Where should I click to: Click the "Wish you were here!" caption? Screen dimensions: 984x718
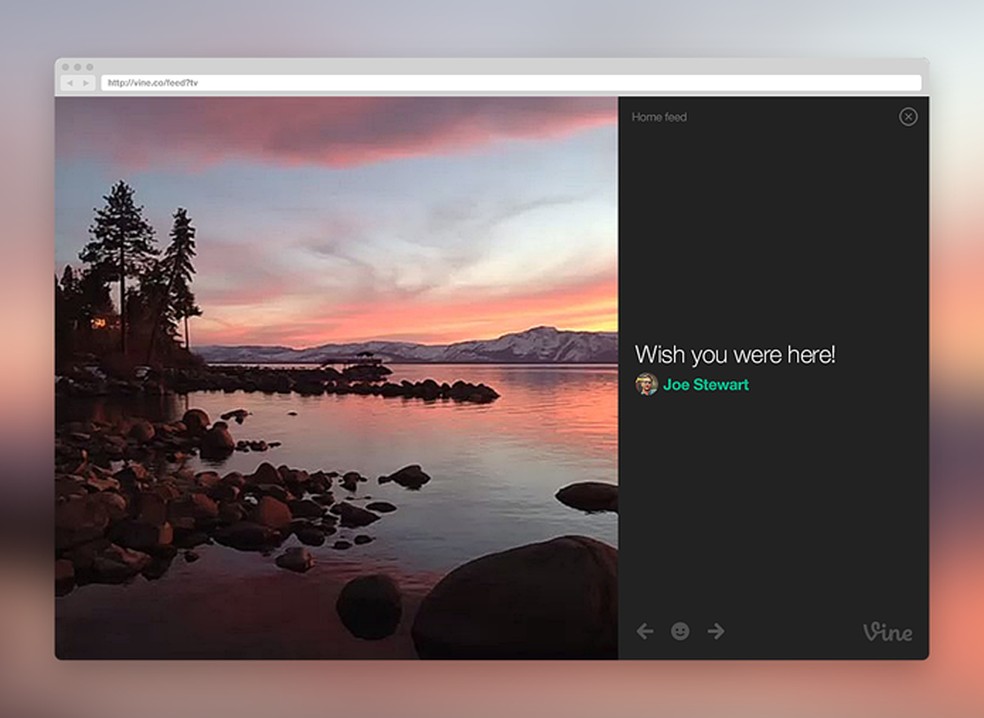(x=735, y=354)
